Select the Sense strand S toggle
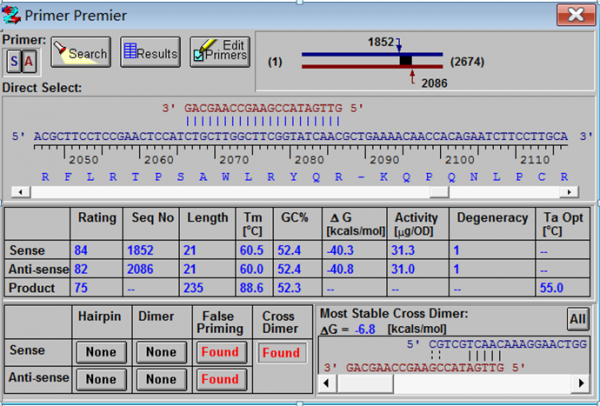Screen dimensions: 600x406 [14, 62]
